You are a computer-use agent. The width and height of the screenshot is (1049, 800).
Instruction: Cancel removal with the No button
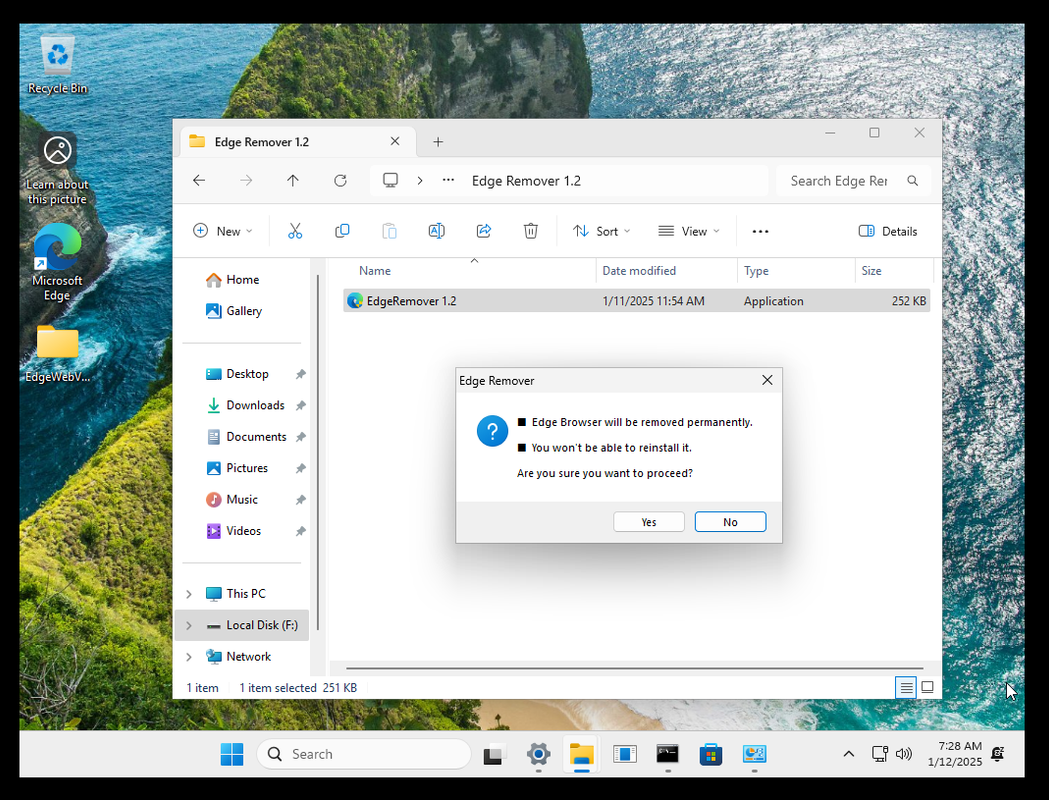tap(730, 522)
